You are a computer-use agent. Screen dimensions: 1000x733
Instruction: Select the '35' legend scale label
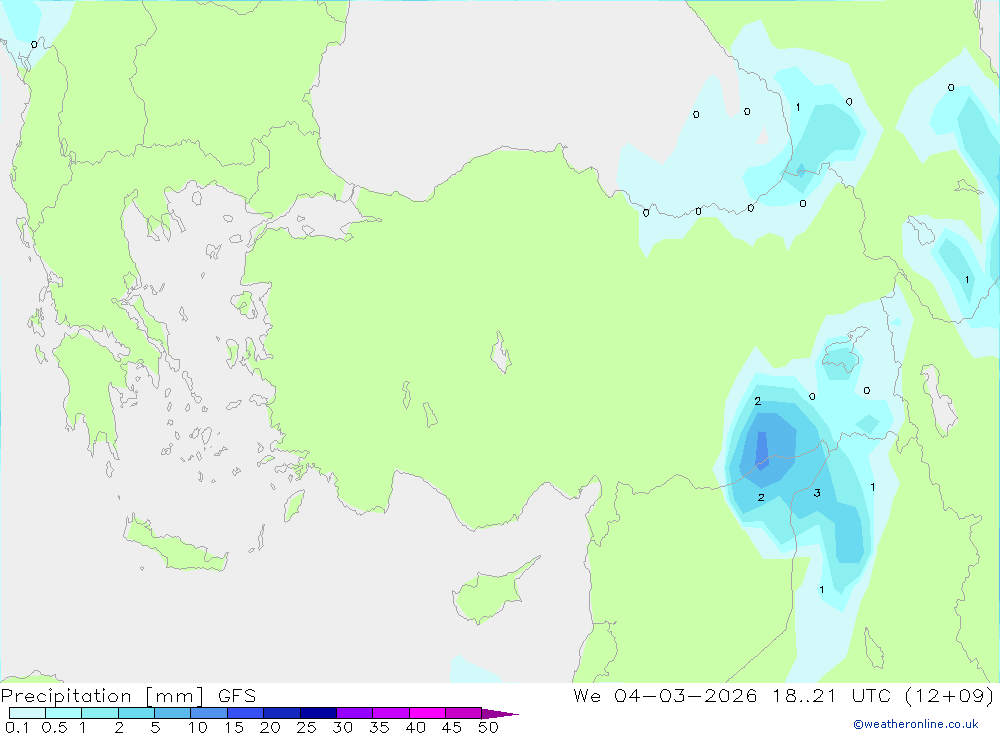tap(379, 727)
